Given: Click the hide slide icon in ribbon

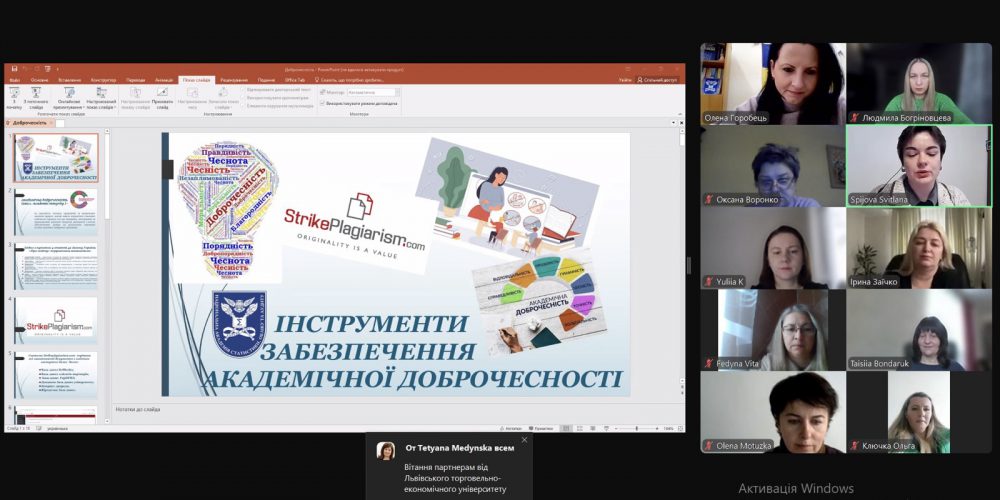Looking at the screenshot, I should coord(162,93).
